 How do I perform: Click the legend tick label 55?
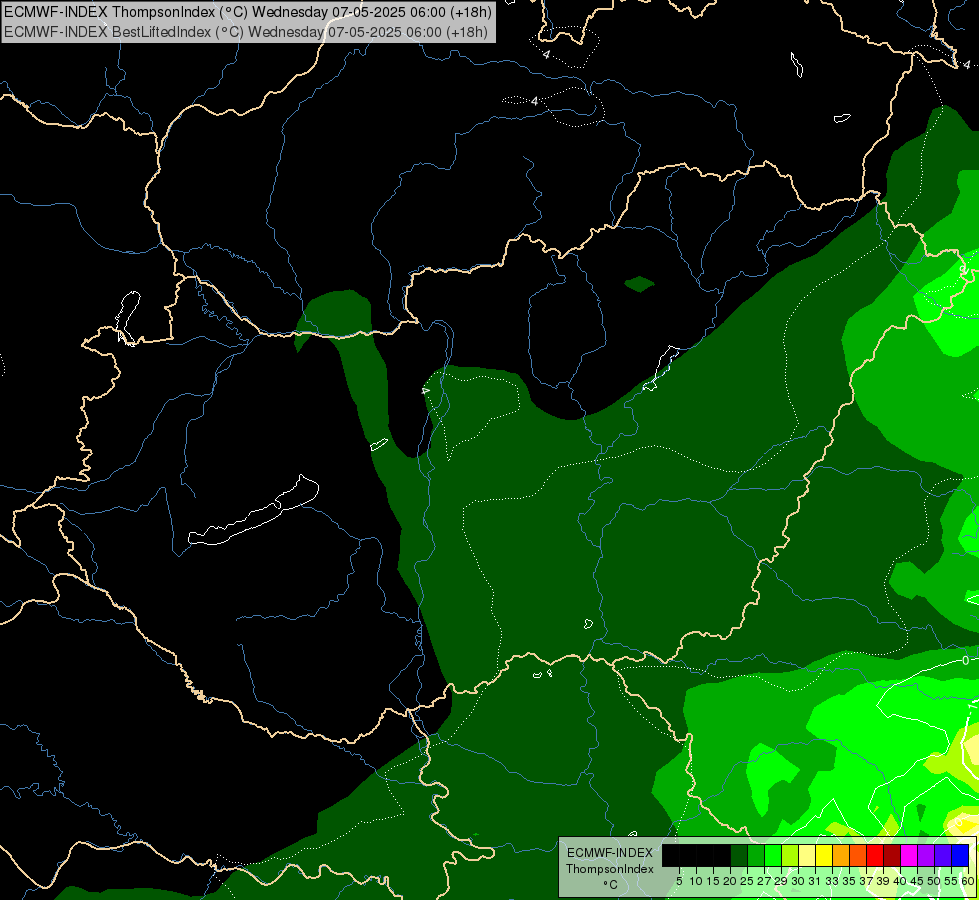click(x=952, y=881)
